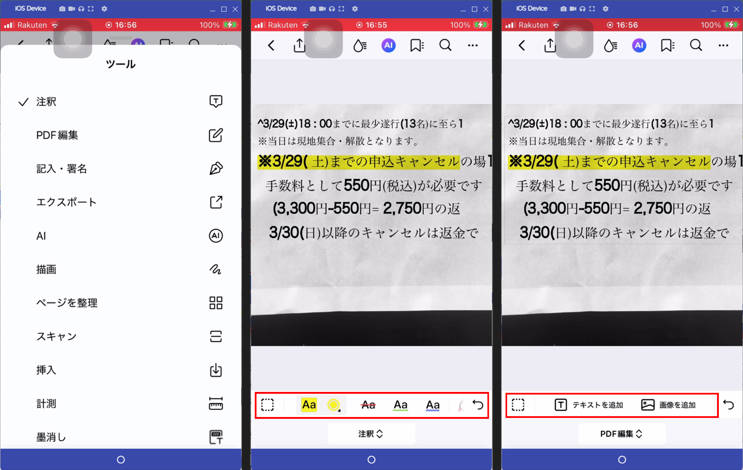This screenshot has width=743, height=470.
Task: Open the purple AI assistant in the middle window
Action: [x=389, y=45]
